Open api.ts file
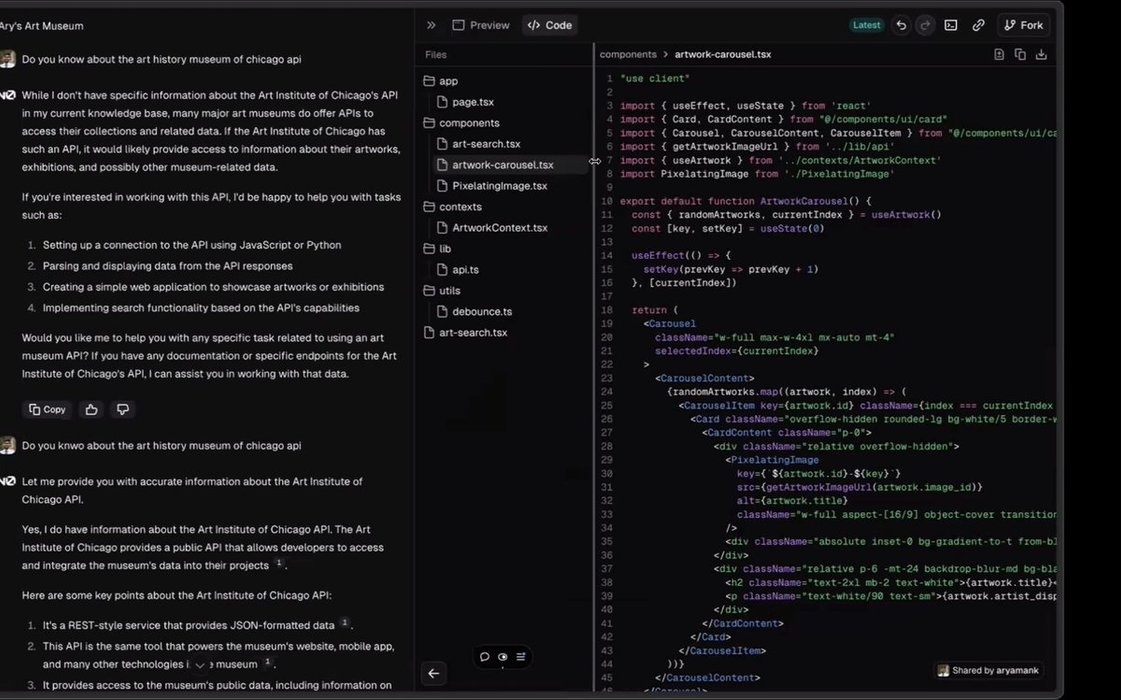Viewport: 1121px width, 700px height. coord(458,270)
